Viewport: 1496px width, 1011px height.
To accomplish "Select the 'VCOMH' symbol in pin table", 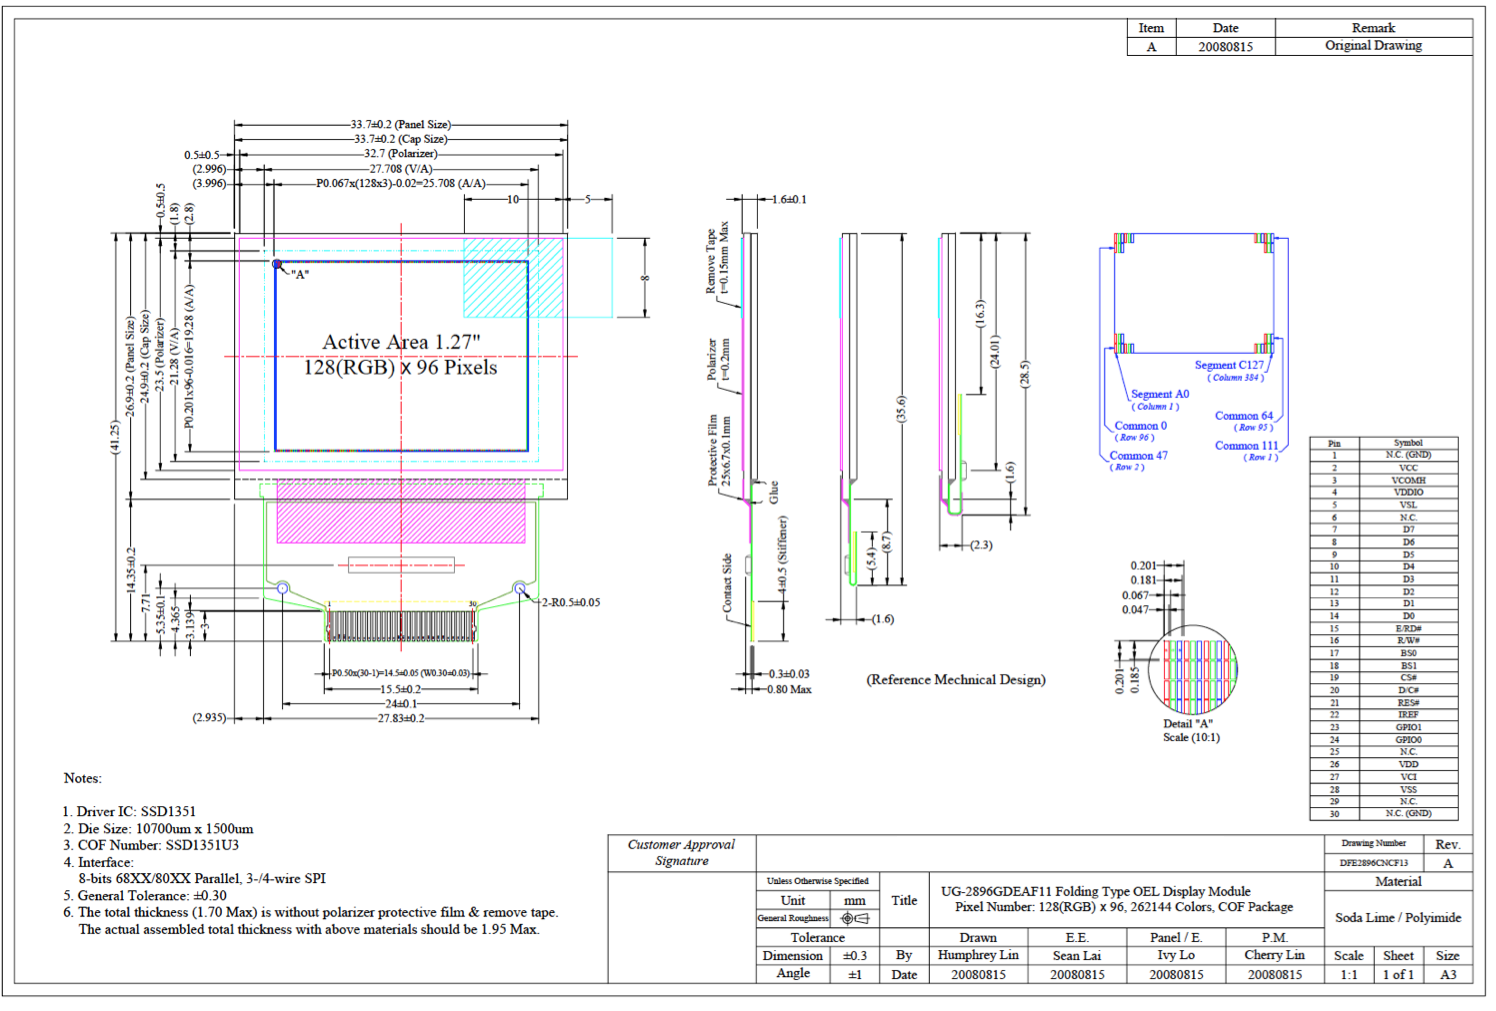I will pos(1408,480).
